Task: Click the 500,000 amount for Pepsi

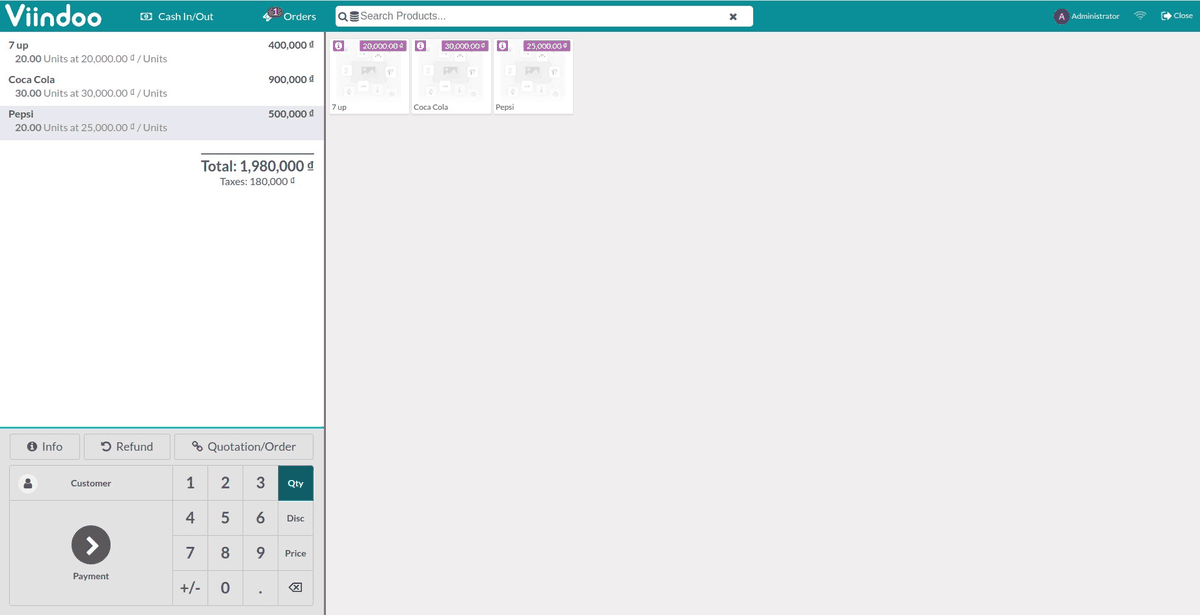Action: (292, 113)
